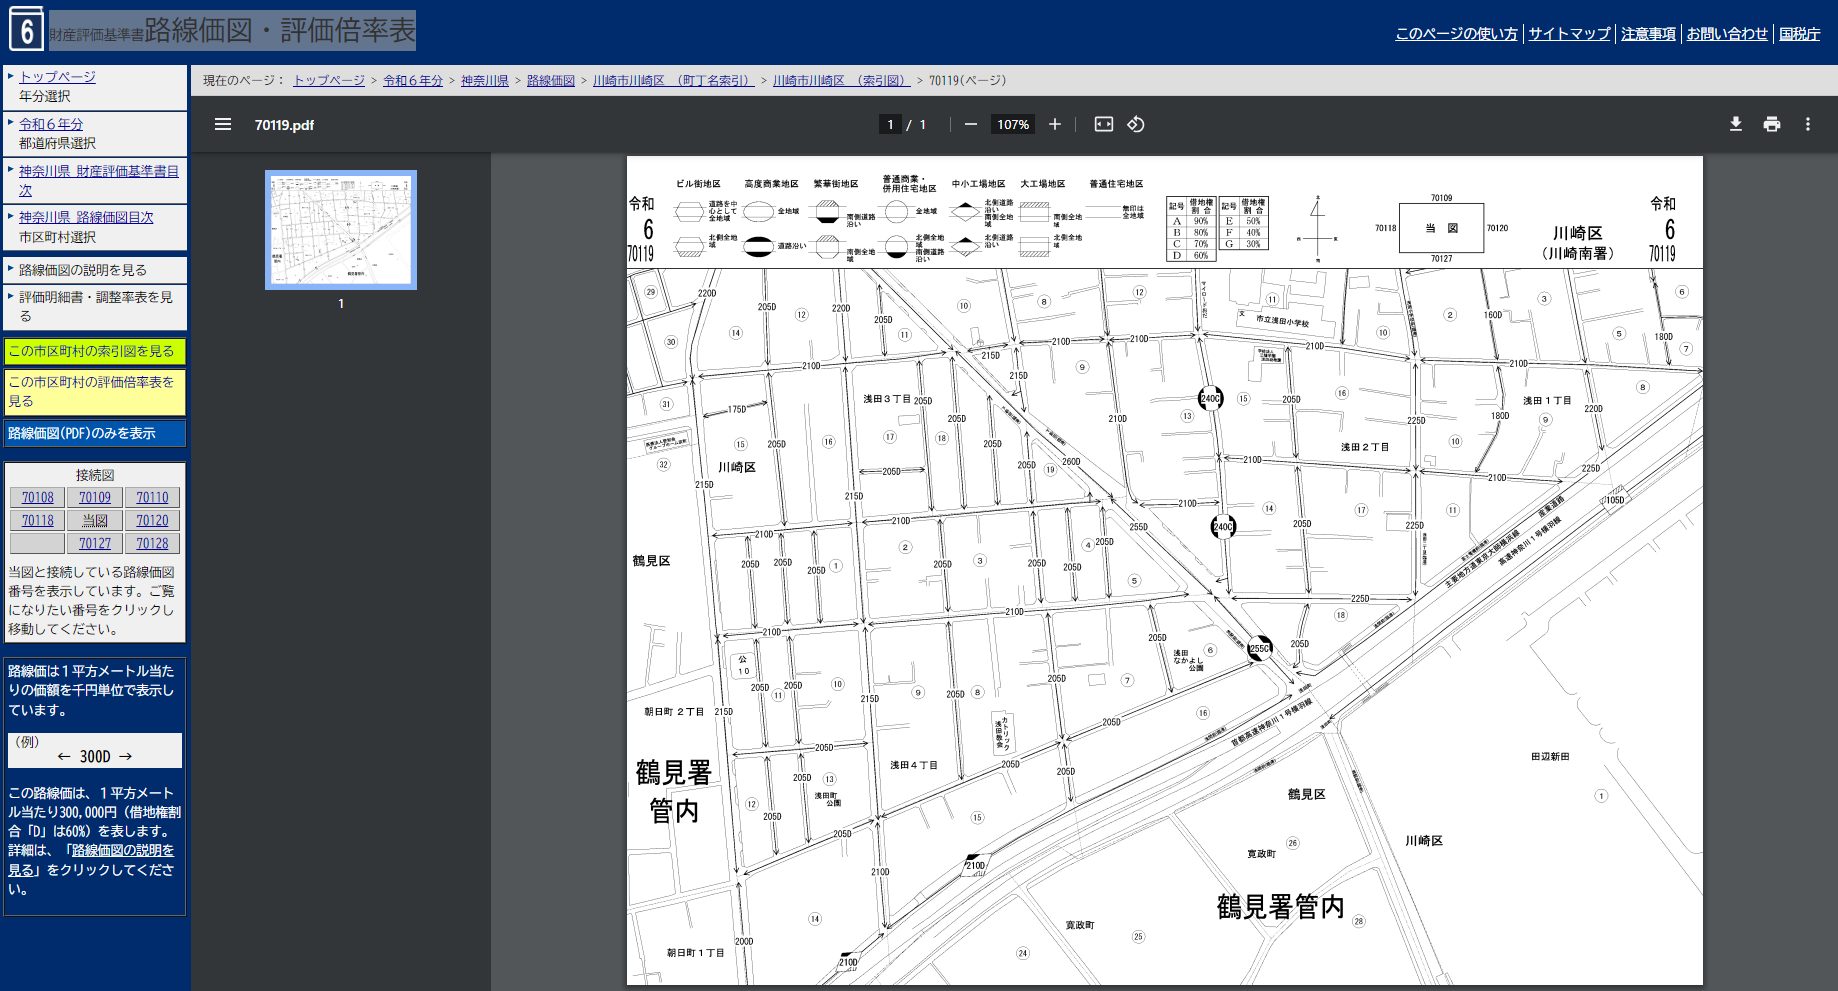
Task: Open 路線価図の説明を見る link in explanation box
Action: [92, 860]
